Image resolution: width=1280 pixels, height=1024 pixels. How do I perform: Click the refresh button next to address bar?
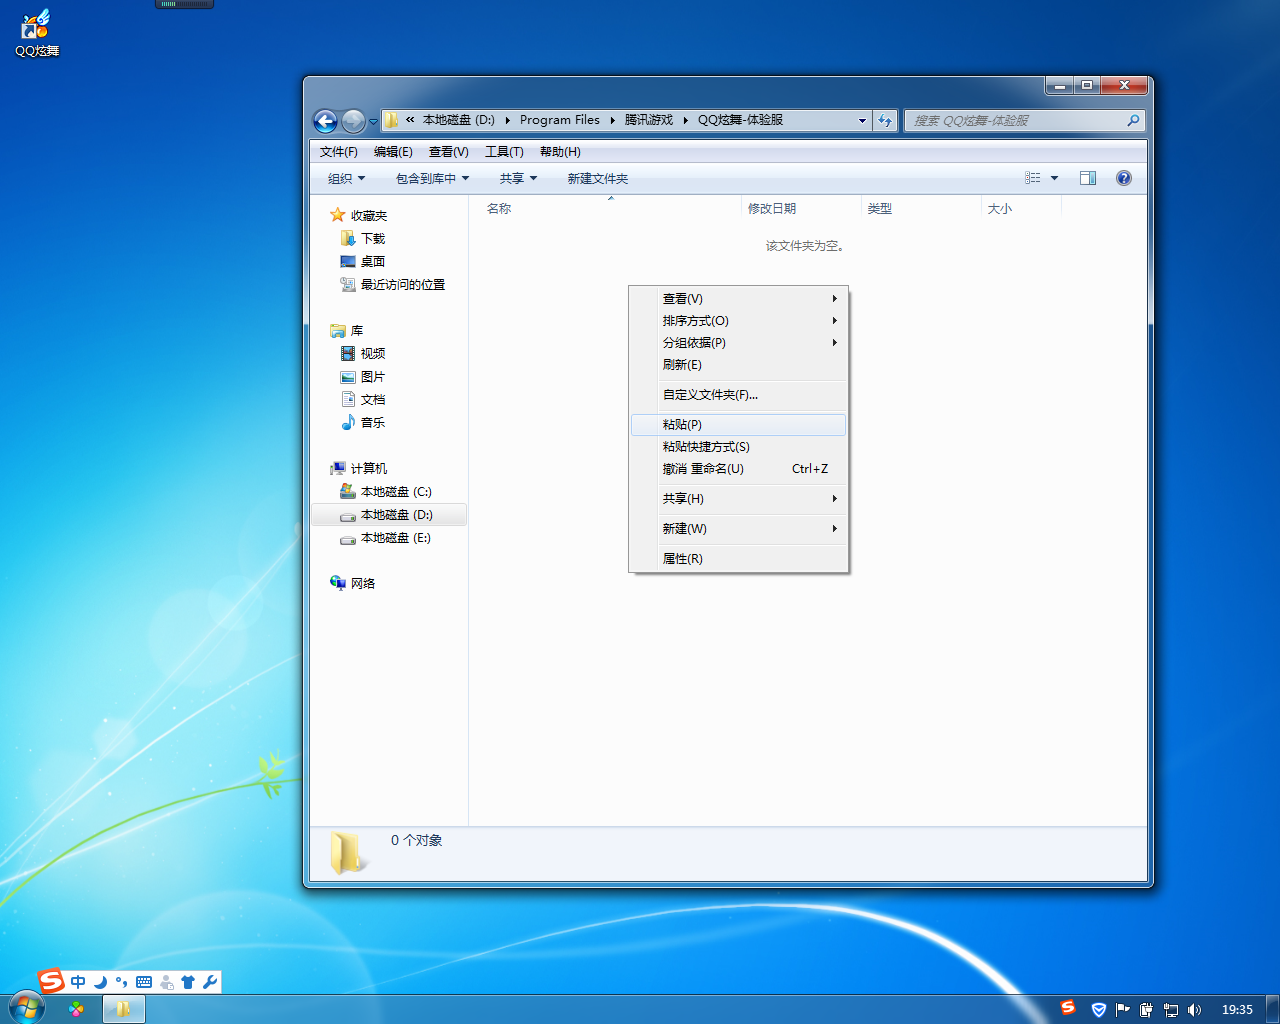coord(885,121)
